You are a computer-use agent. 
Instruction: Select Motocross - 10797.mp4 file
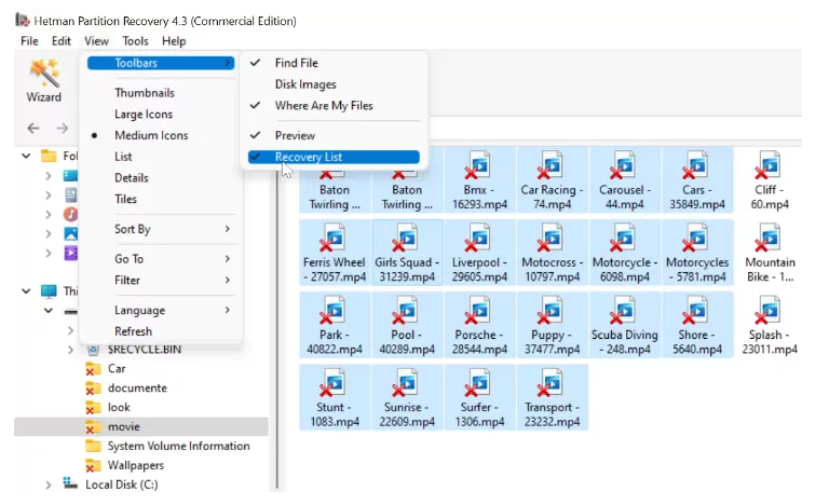click(x=552, y=253)
